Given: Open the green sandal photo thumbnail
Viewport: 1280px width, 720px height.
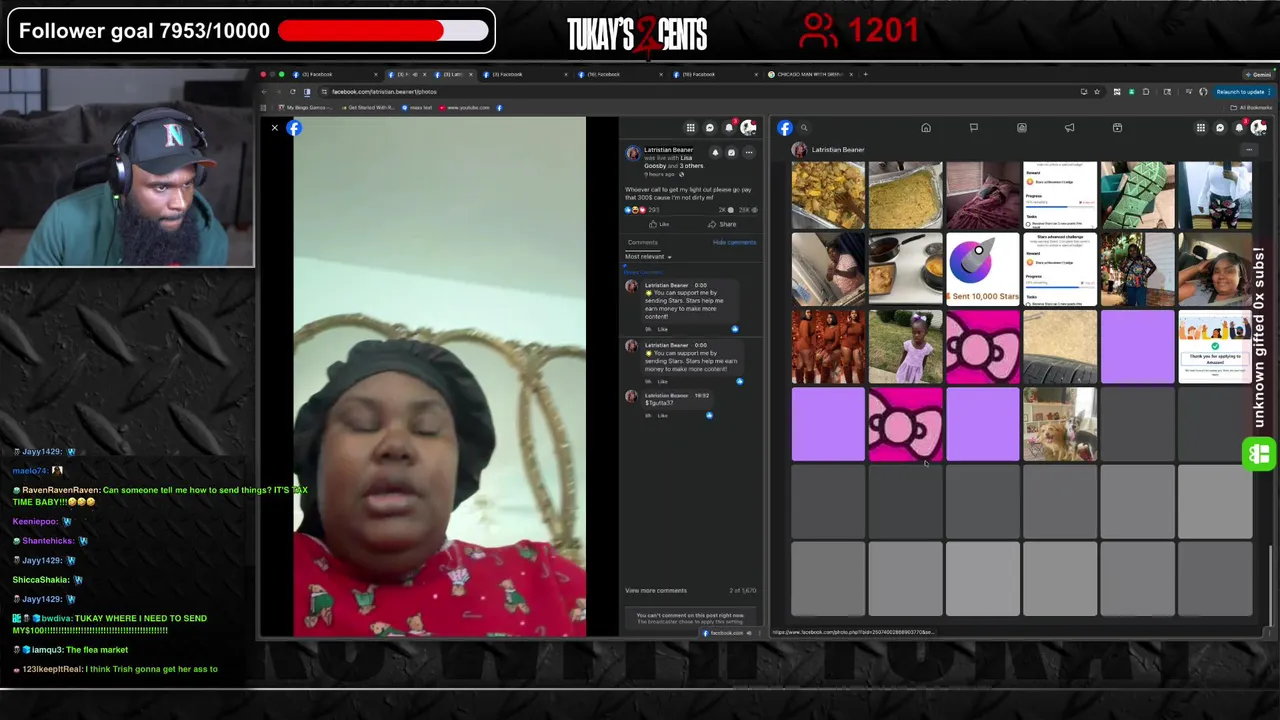Looking at the screenshot, I should [1138, 195].
